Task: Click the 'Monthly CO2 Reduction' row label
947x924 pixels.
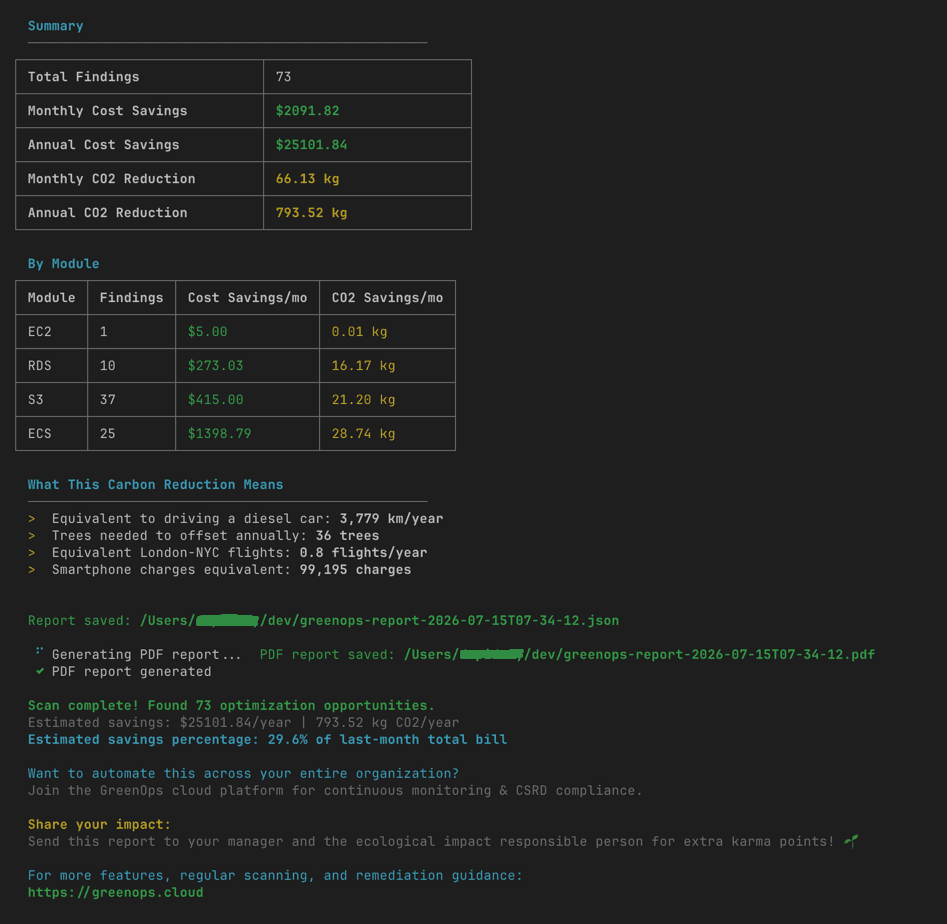Action: coord(112,179)
